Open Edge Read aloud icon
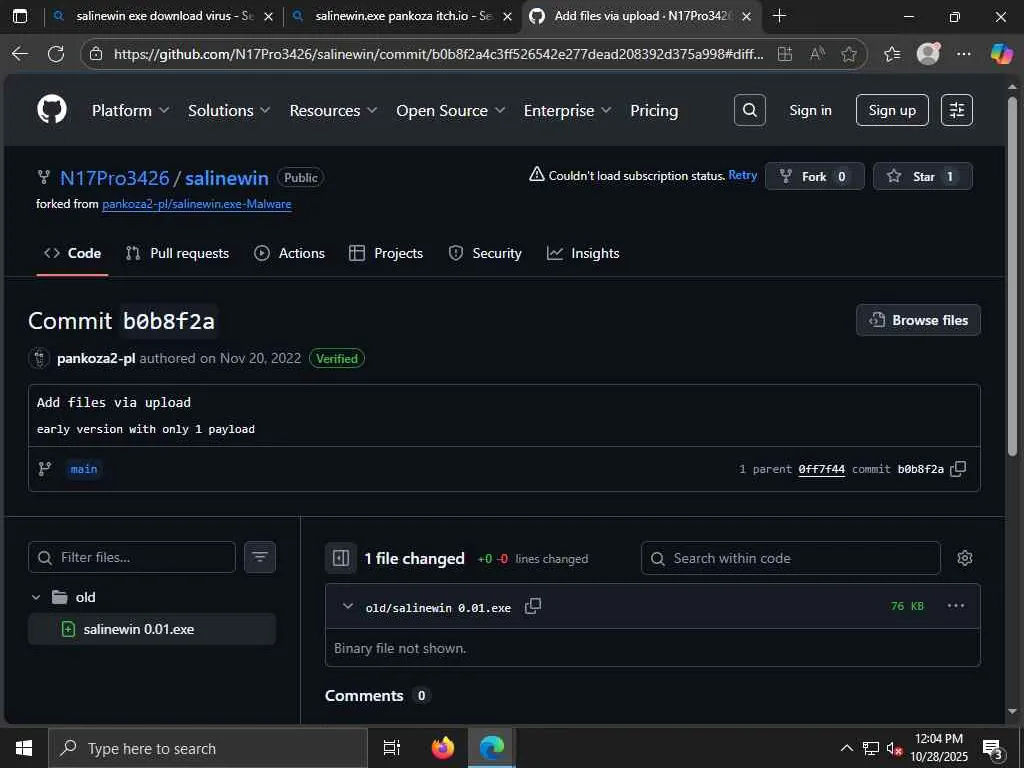This screenshot has width=1024, height=768. click(x=817, y=54)
